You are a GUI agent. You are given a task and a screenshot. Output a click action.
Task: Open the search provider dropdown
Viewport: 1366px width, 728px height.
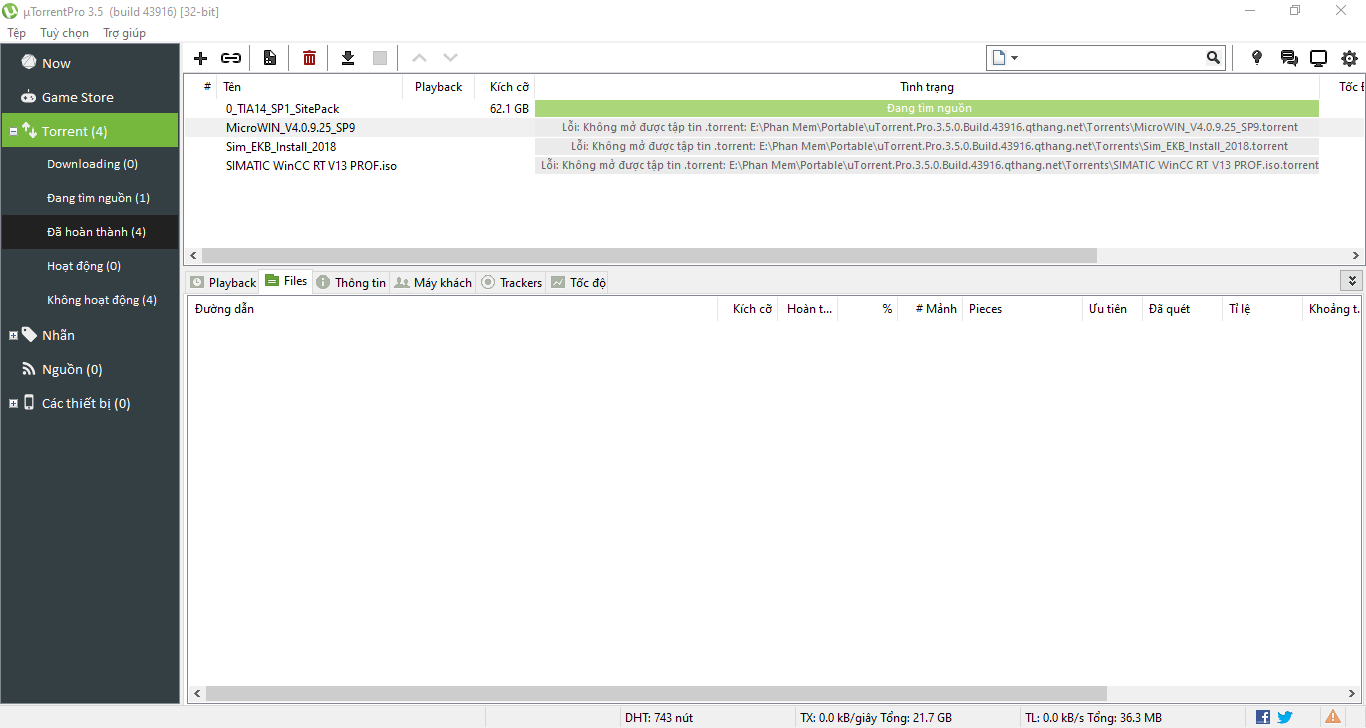tap(1004, 58)
